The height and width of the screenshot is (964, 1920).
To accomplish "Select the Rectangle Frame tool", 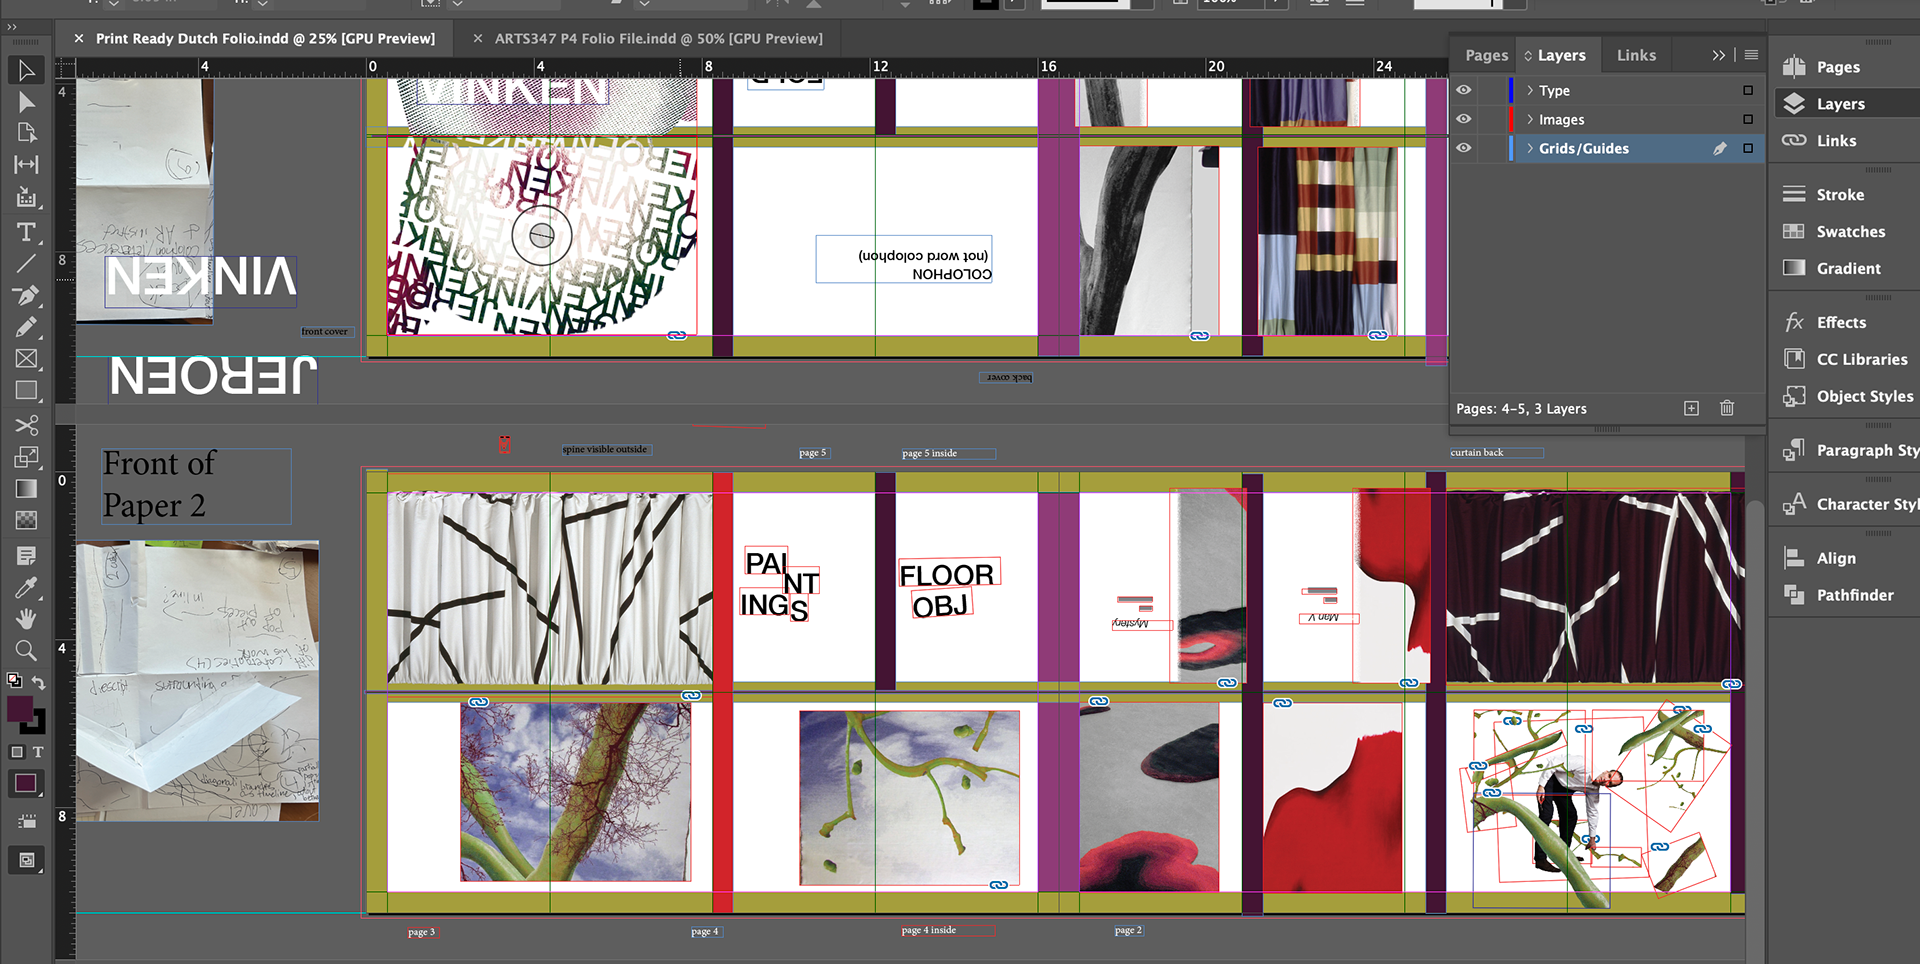I will pos(27,359).
